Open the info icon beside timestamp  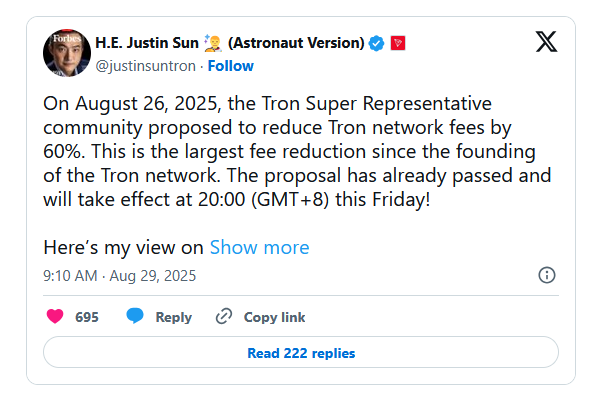[546, 275]
